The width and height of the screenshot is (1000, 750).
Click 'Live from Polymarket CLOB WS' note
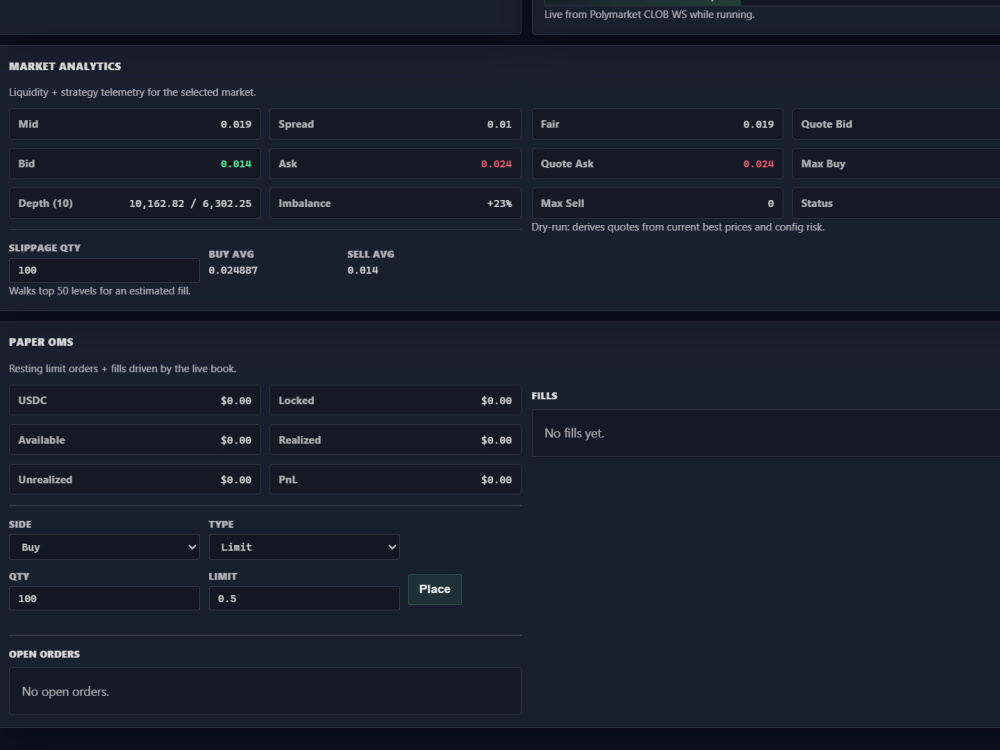click(649, 14)
